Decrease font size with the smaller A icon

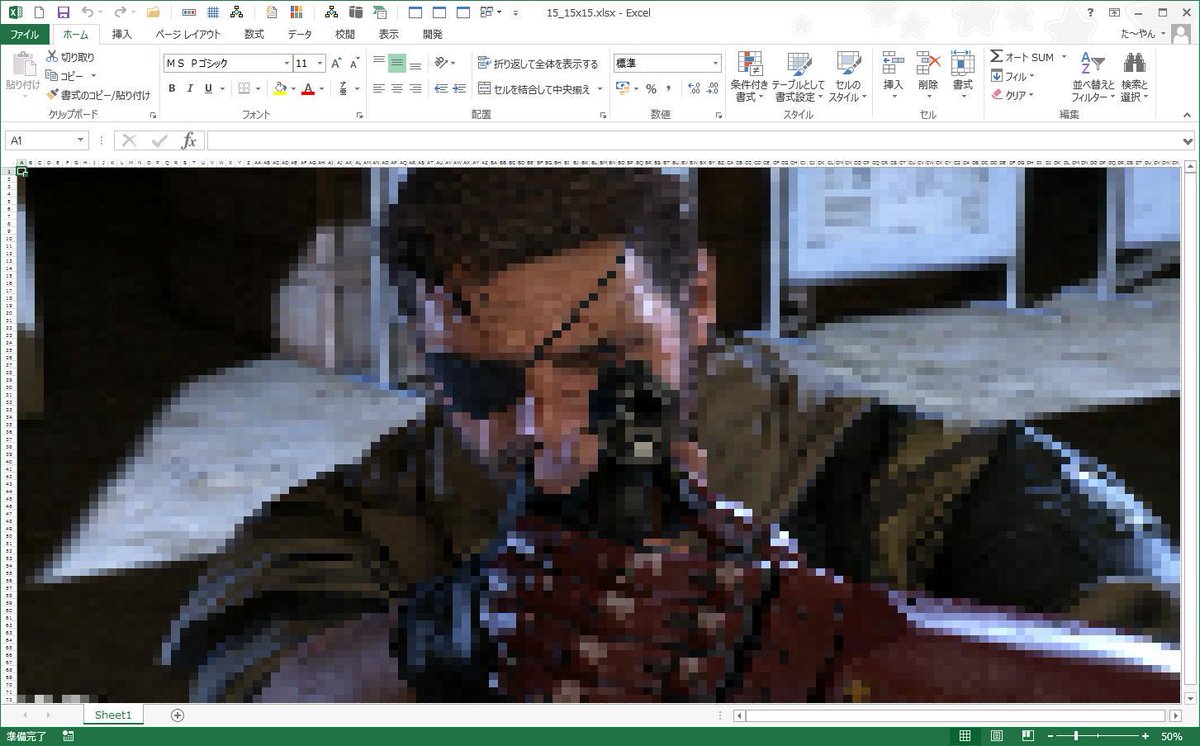tap(354, 63)
